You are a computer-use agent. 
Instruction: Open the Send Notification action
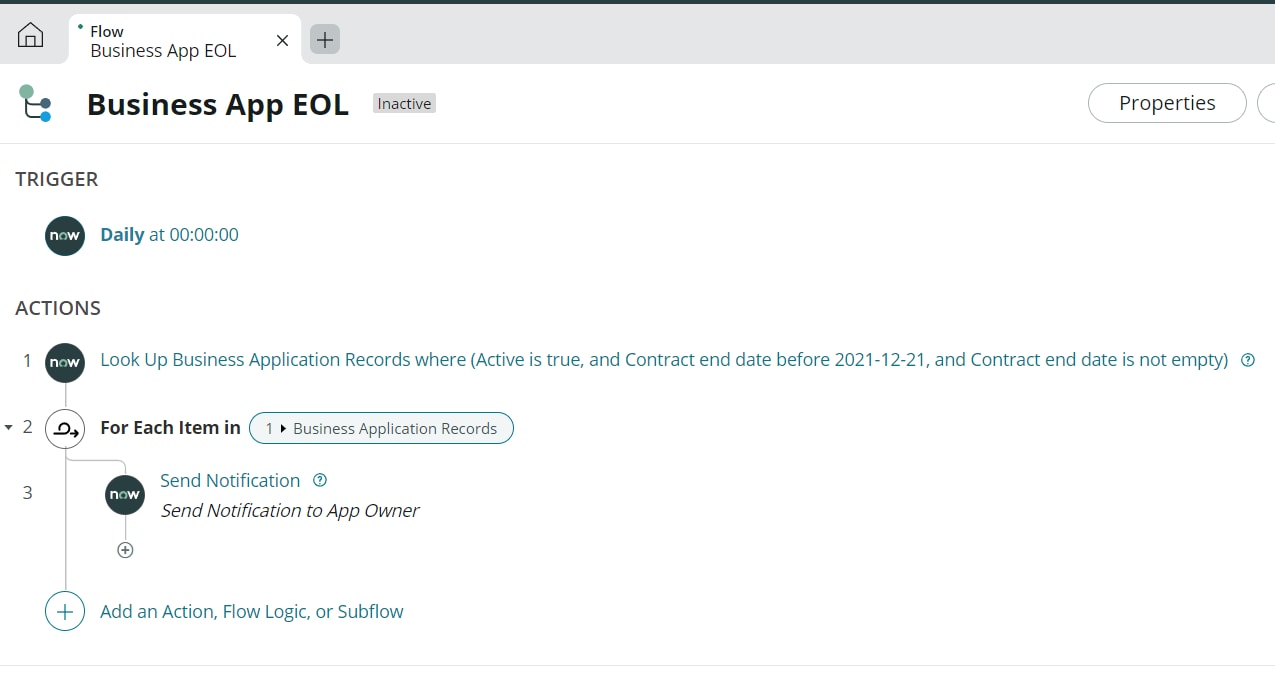pyautogui.click(x=230, y=480)
